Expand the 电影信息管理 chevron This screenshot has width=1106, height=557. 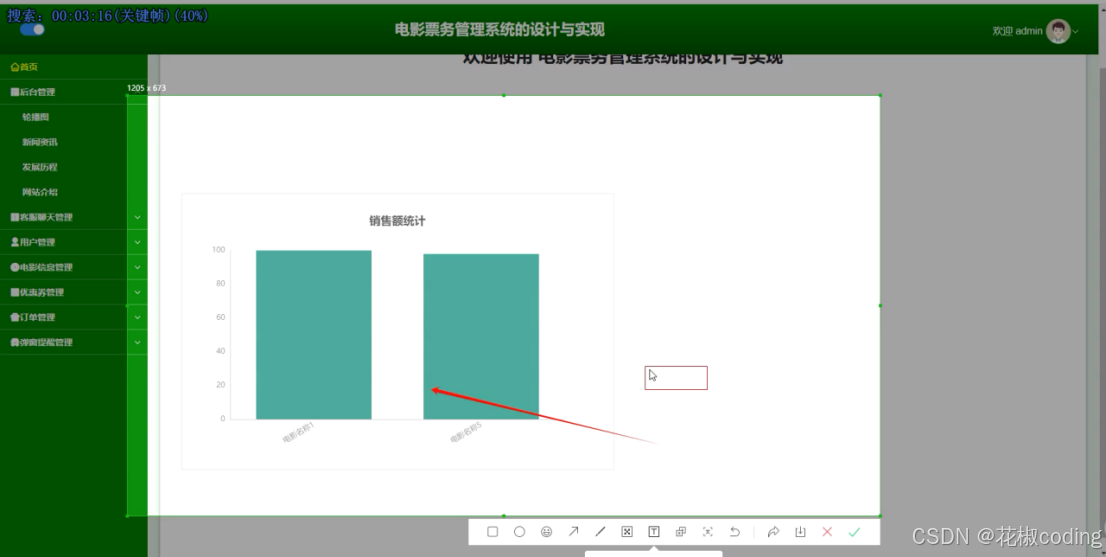pos(138,267)
